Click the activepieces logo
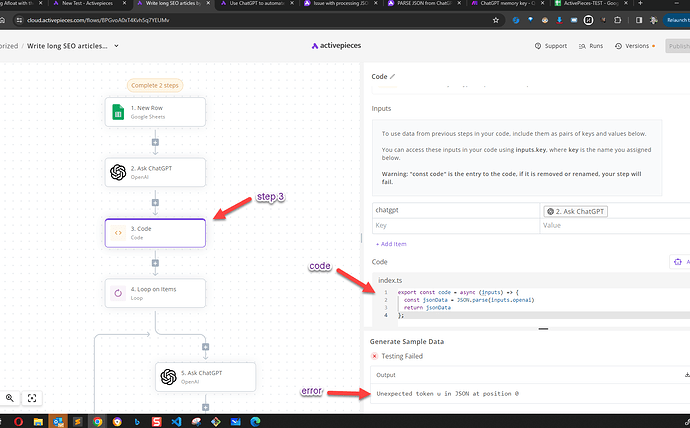 pyautogui.click(x=336, y=46)
